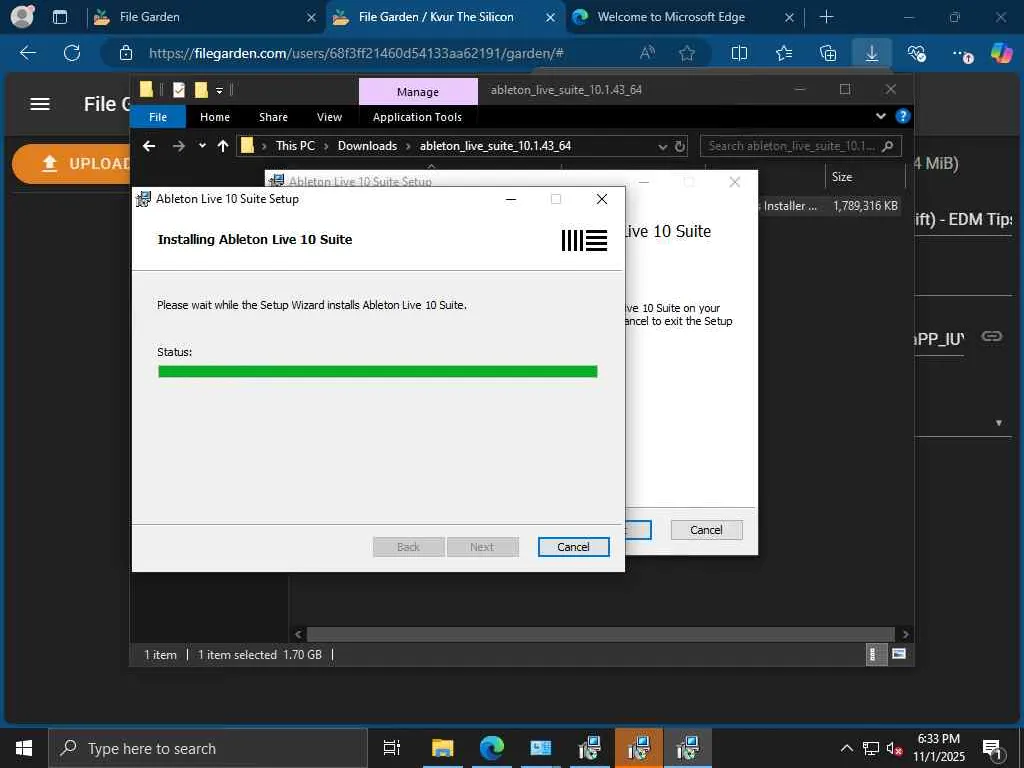
Task: Open Edge profile avatar
Action: 22,16
